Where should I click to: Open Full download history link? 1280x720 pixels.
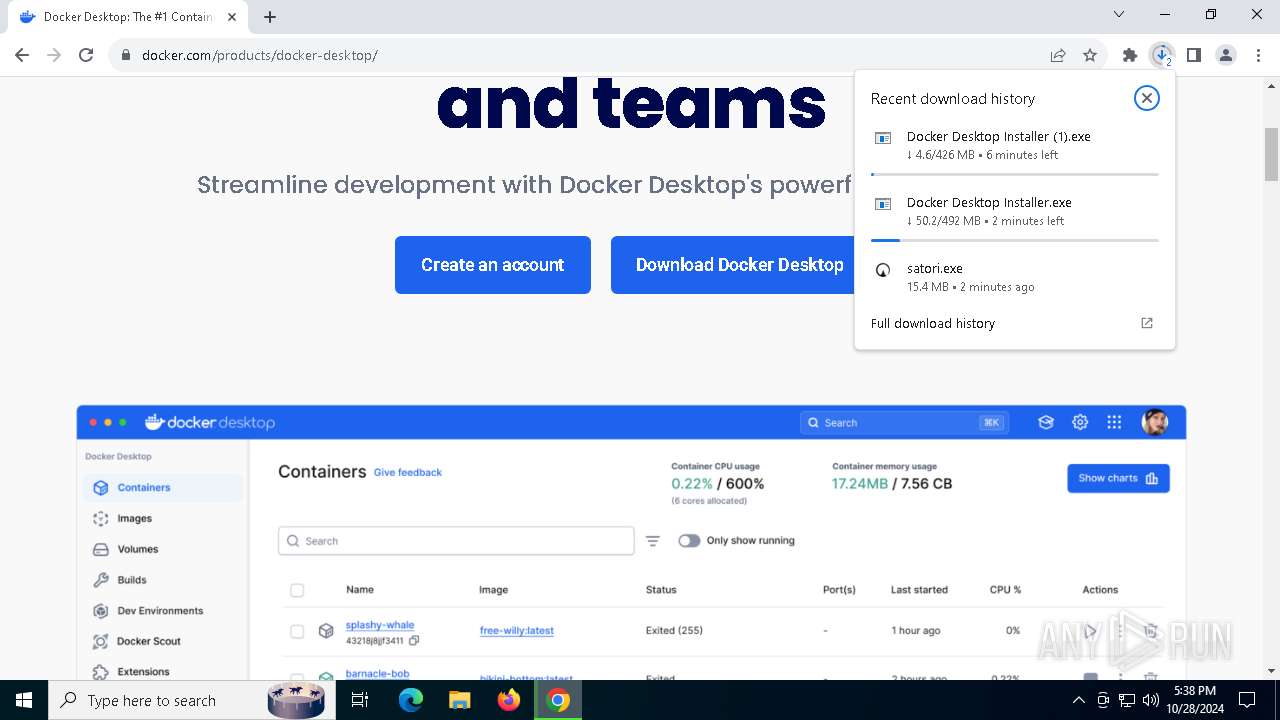click(x=933, y=323)
